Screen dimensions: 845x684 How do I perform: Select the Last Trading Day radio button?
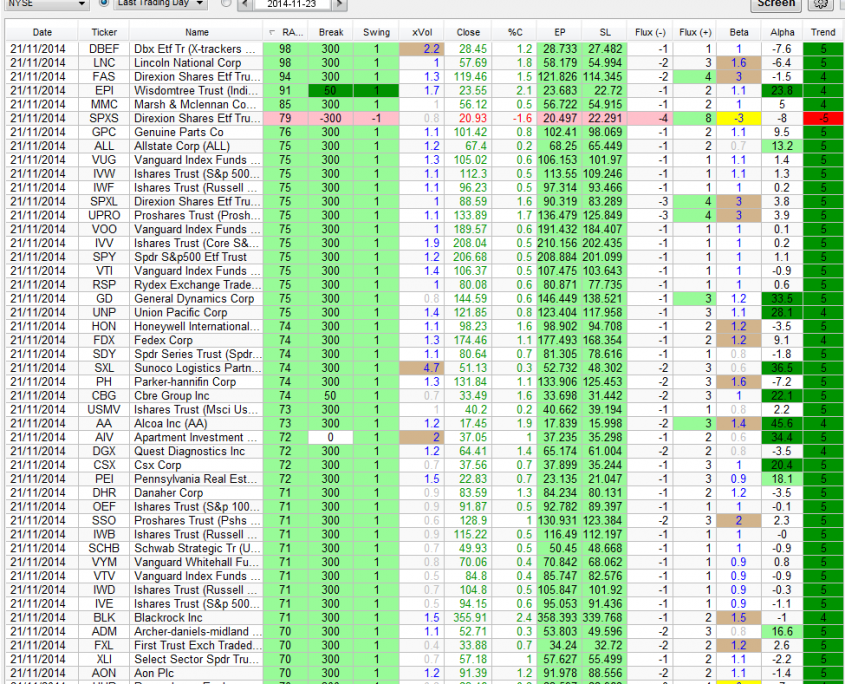tap(106, 4)
